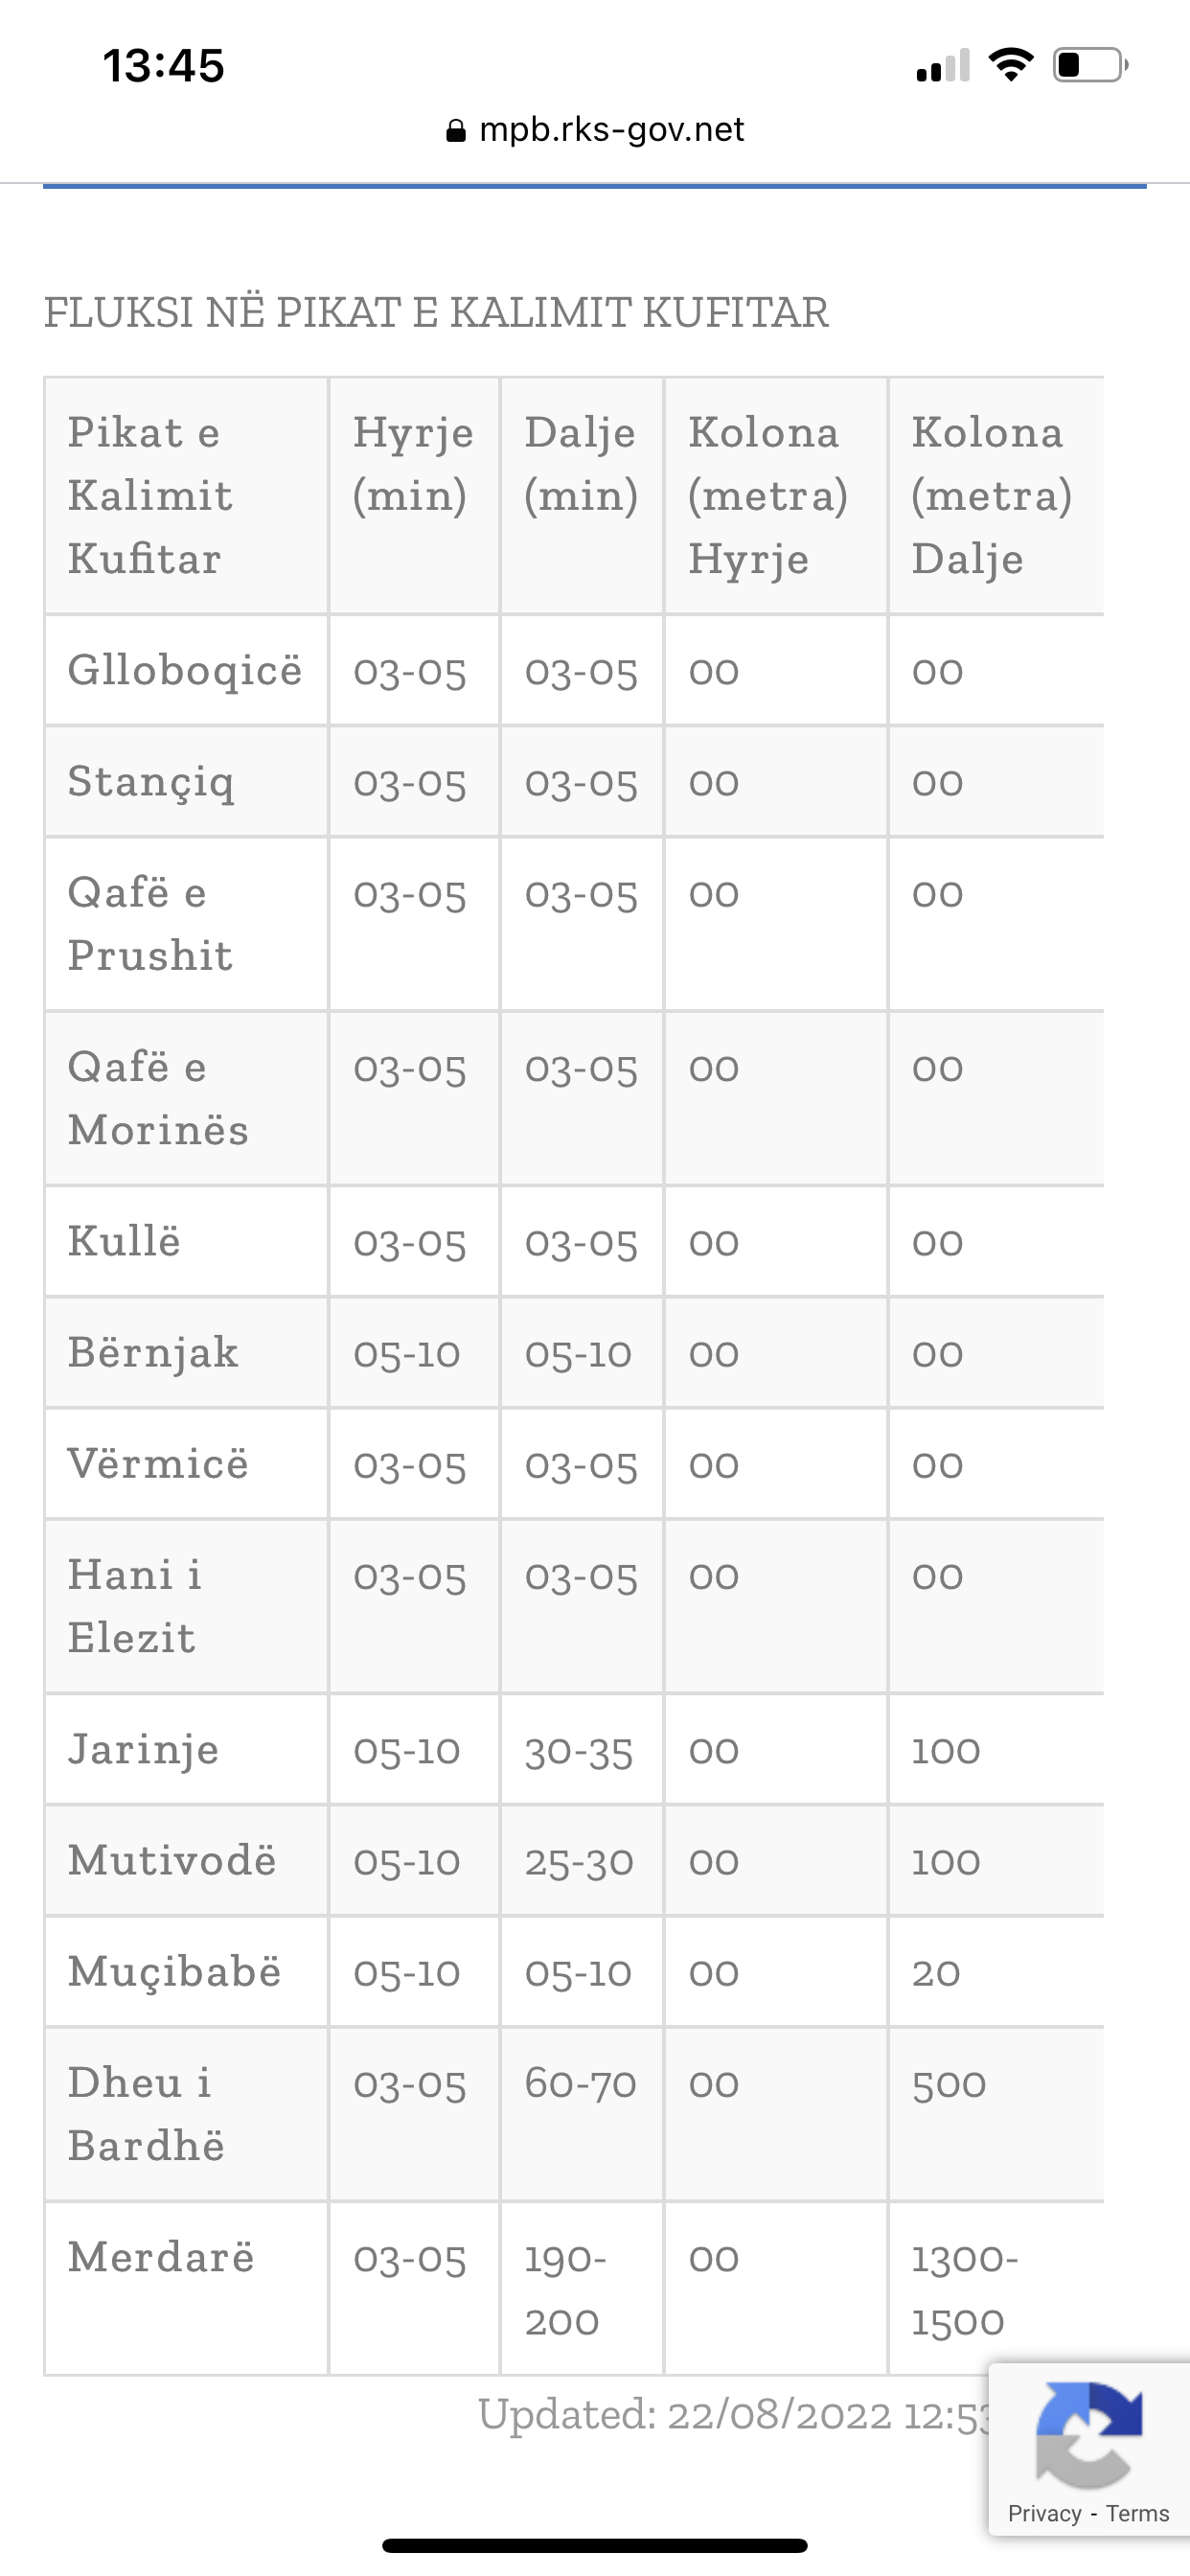
Task: Tap the home indicator bar
Action: click(595, 2545)
